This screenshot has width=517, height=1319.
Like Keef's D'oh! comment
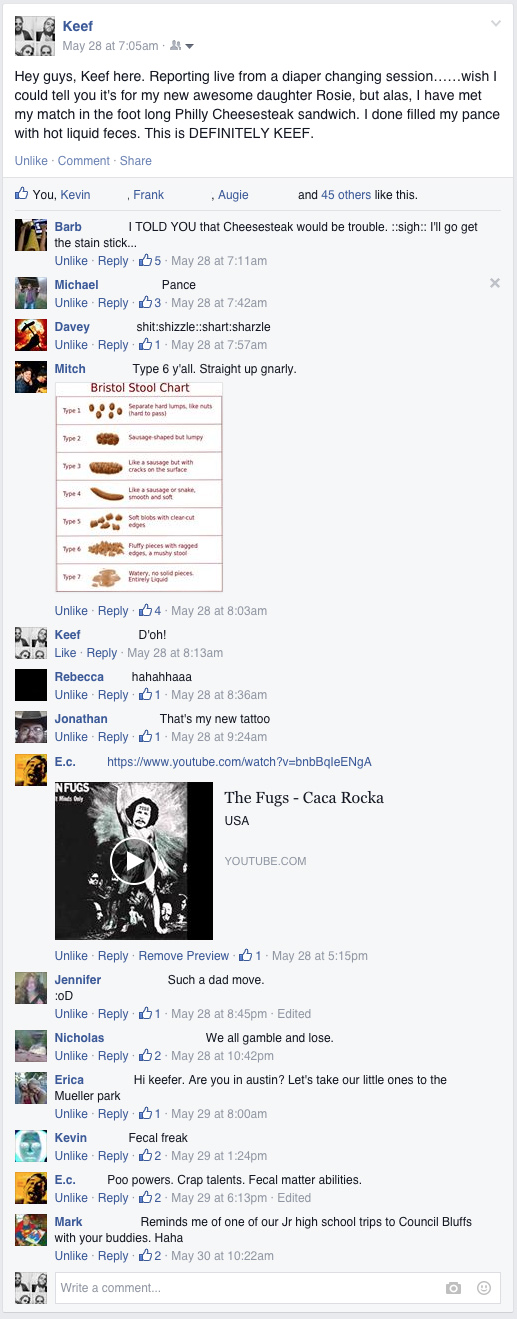65,653
